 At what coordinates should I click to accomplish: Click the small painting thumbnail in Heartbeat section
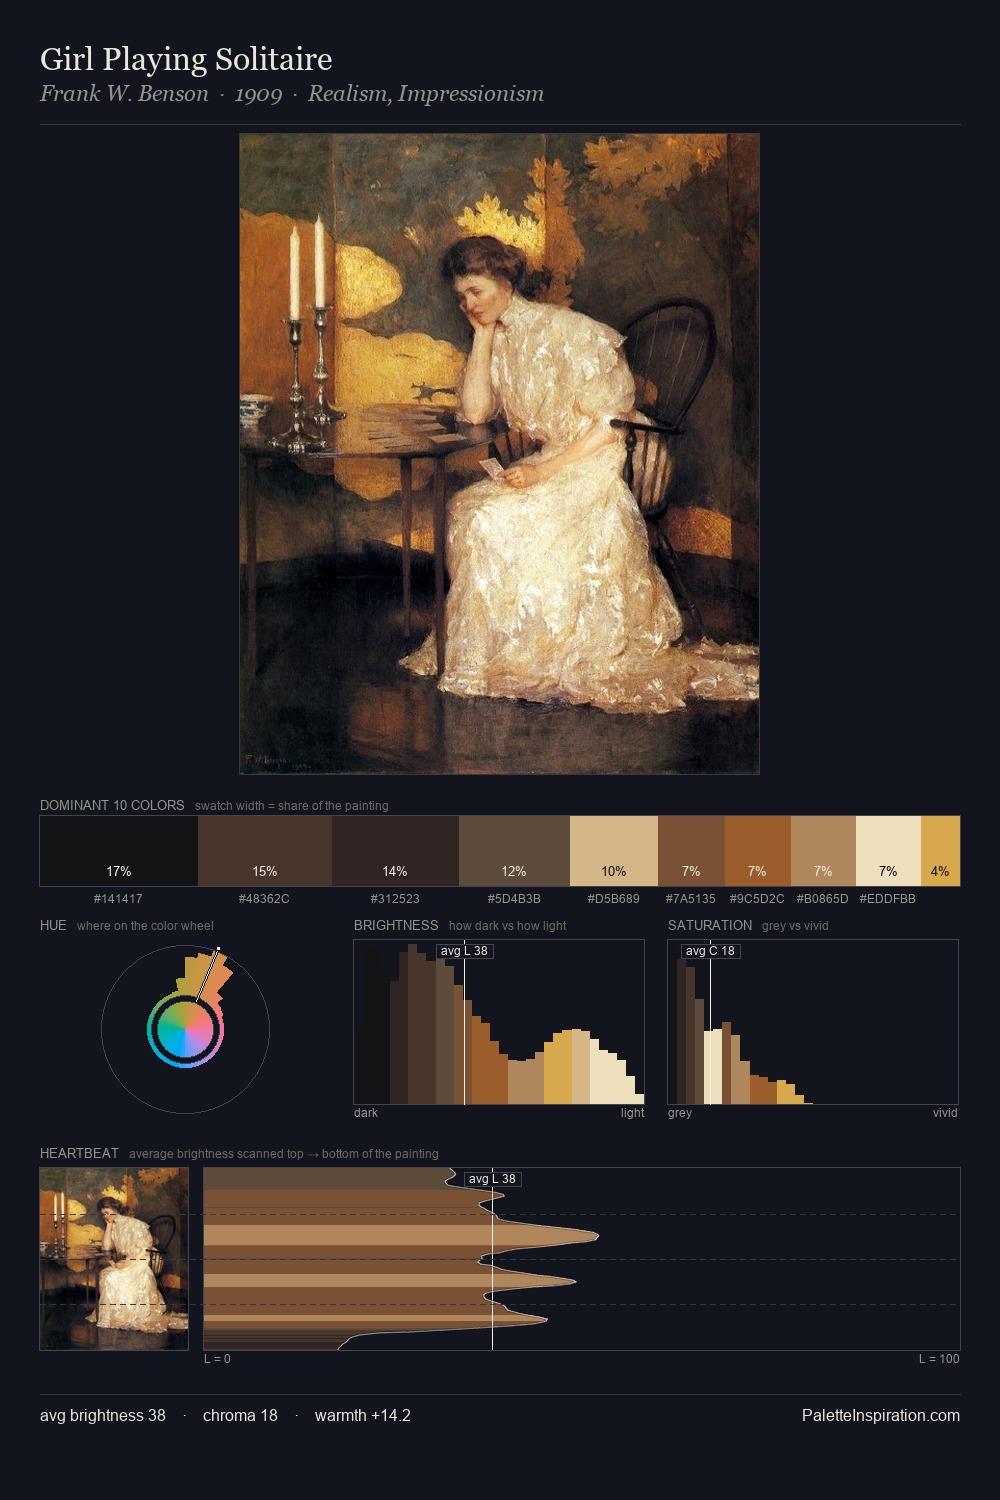(114, 1259)
